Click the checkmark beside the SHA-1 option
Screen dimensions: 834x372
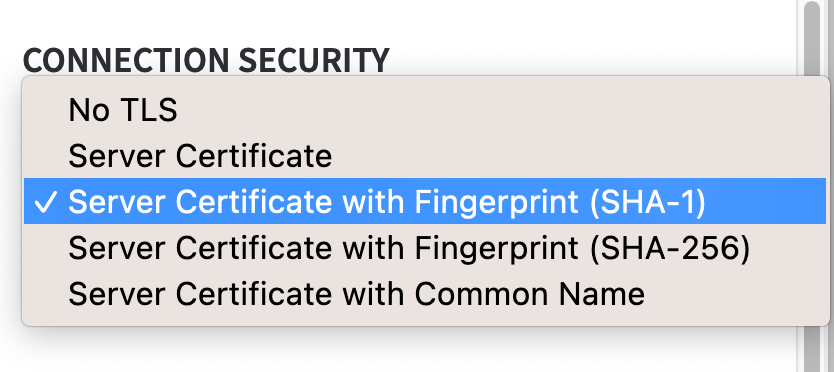pyautogui.click(x=45, y=203)
